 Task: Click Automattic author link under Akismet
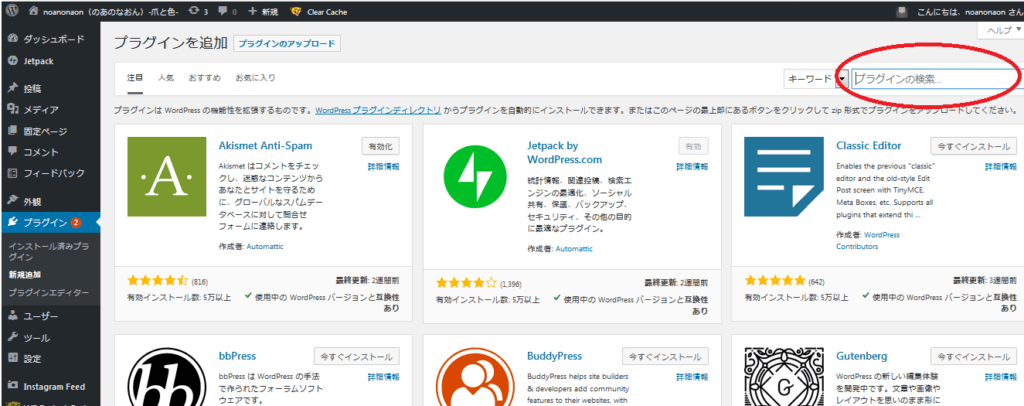pos(265,246)
